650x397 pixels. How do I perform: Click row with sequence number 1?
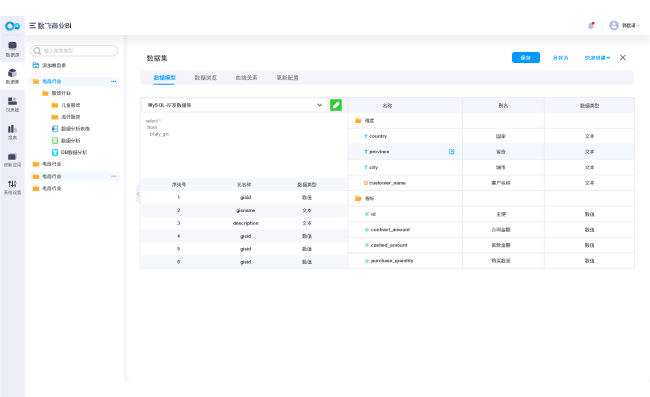(x=244, y=198)
